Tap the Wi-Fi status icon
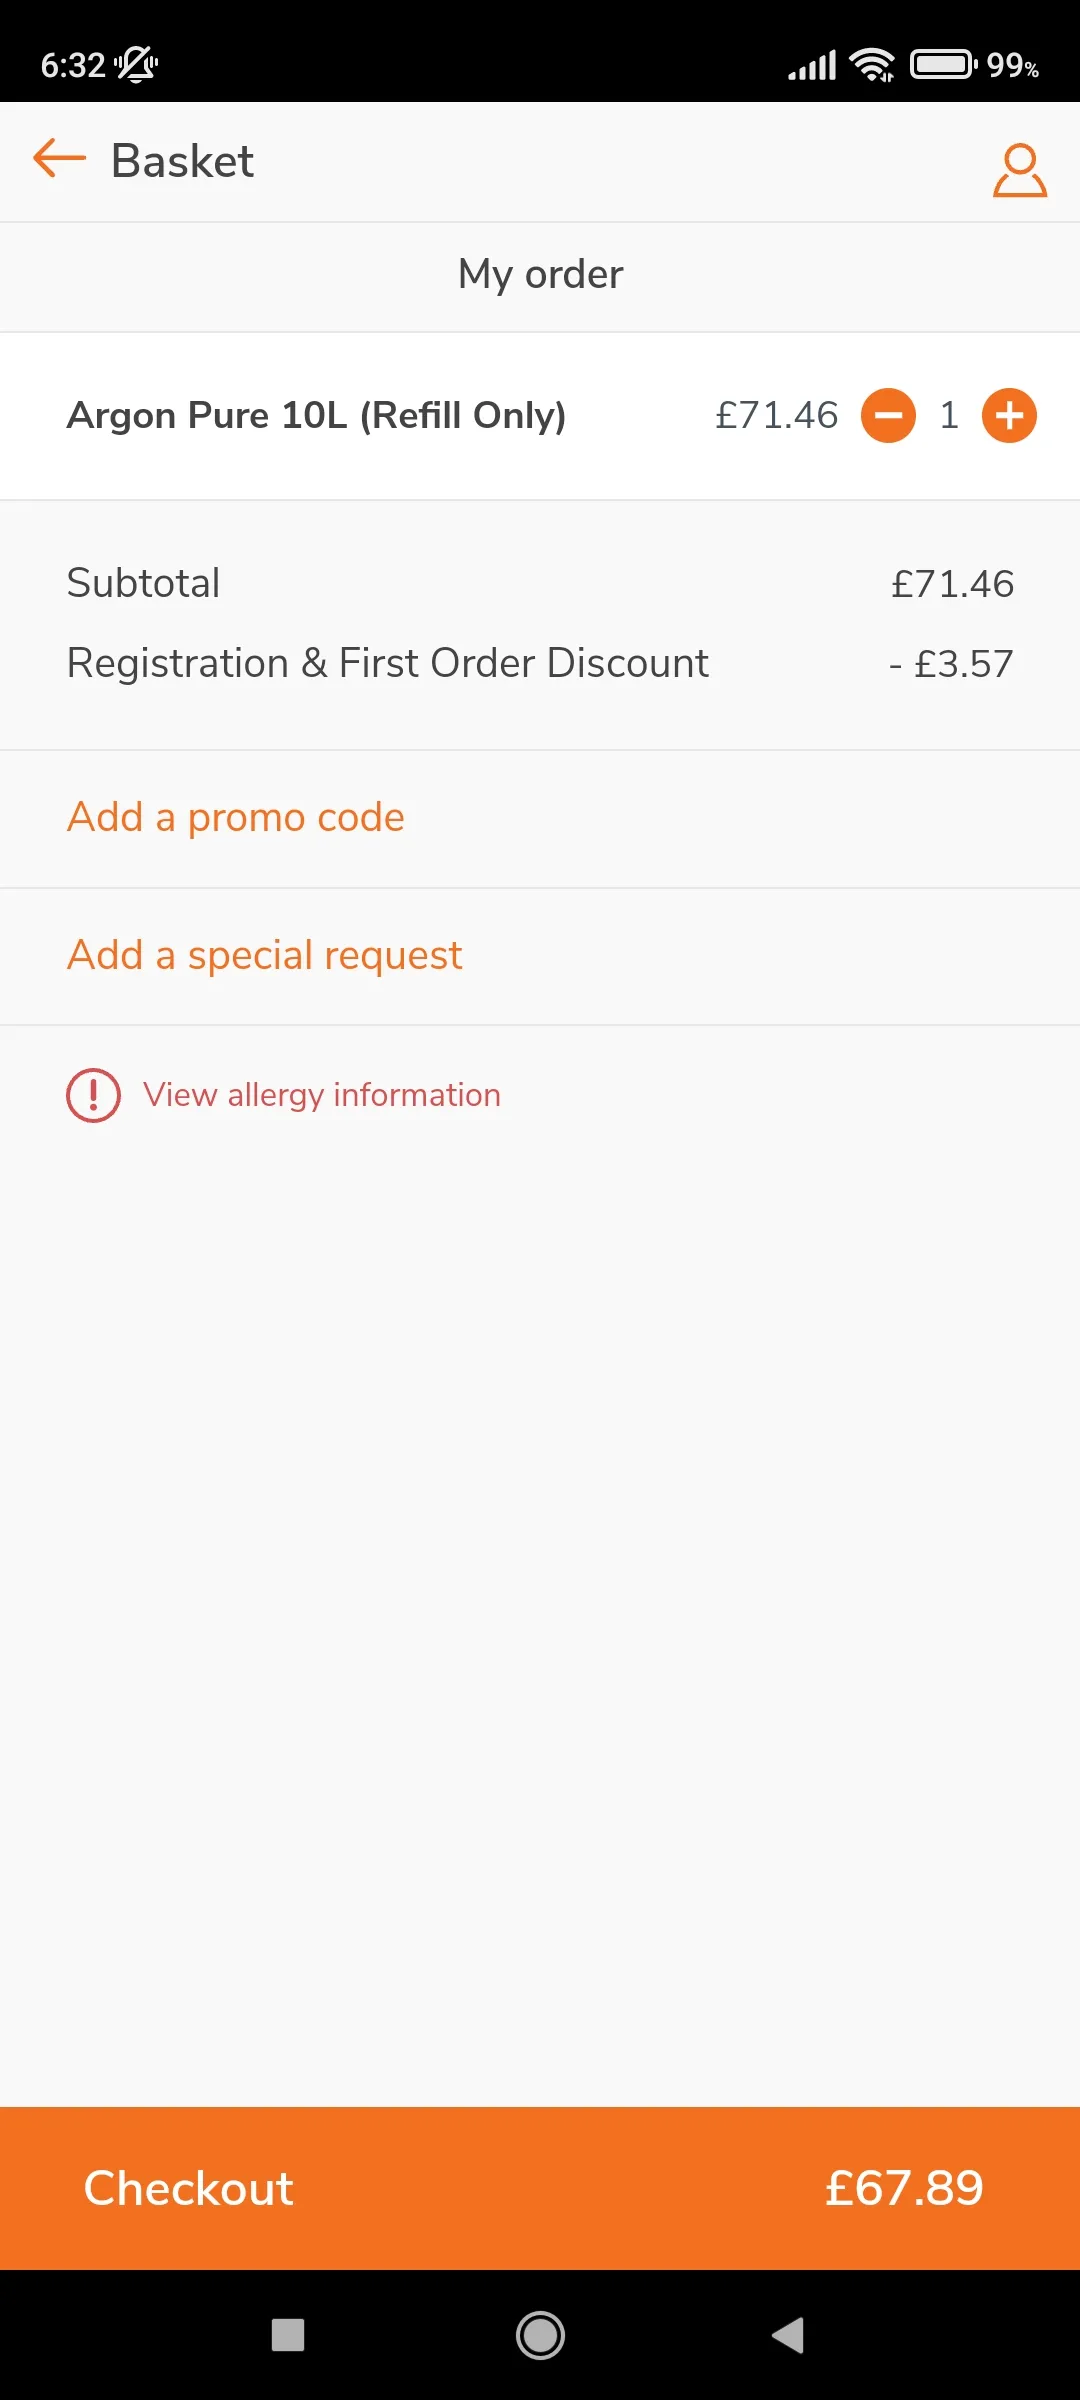 [872, 65]
